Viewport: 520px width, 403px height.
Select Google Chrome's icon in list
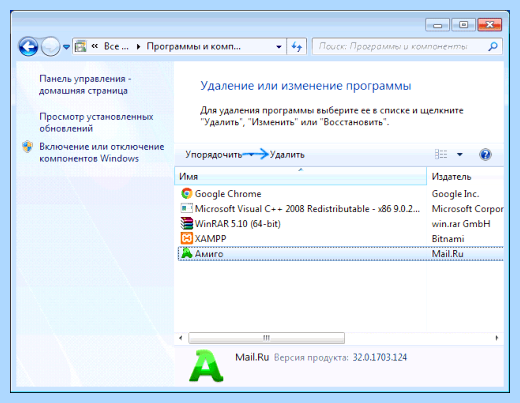tap(186, 193)
